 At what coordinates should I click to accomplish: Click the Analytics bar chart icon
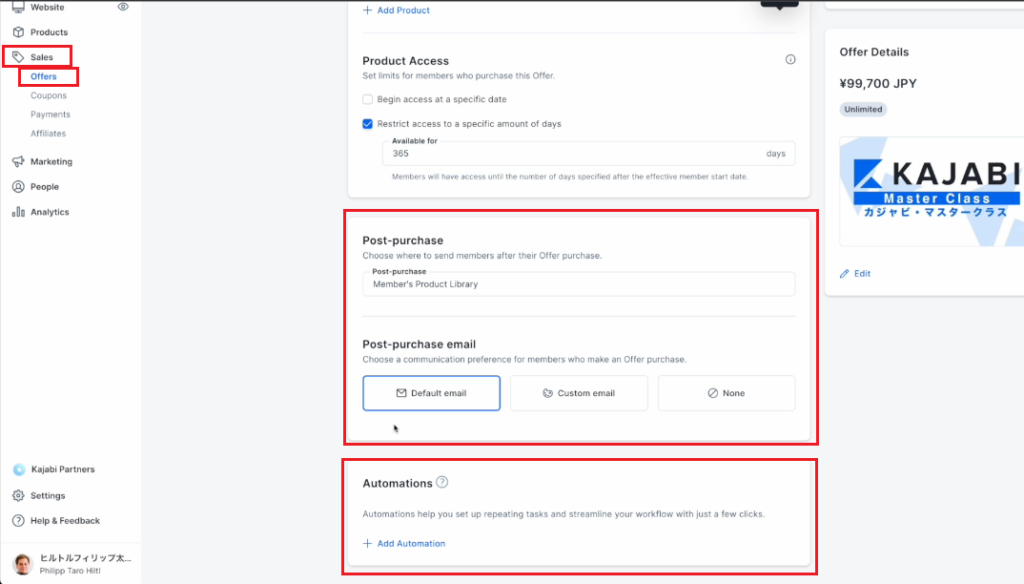click(18, 212)
